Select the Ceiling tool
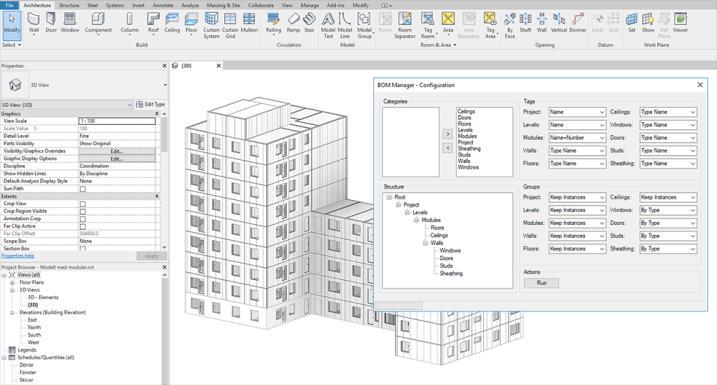717x385 pixels. point(172,23)
